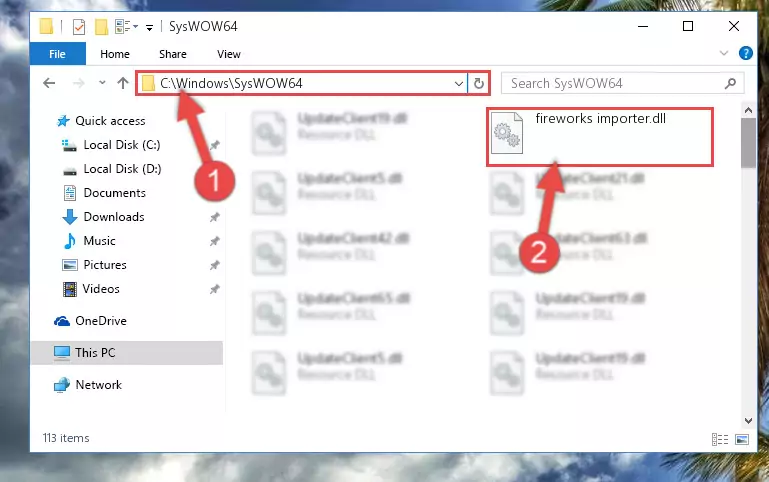Click the scrollbar up arrow
This screenshot has height=482, width=769.
pos(748,110)
